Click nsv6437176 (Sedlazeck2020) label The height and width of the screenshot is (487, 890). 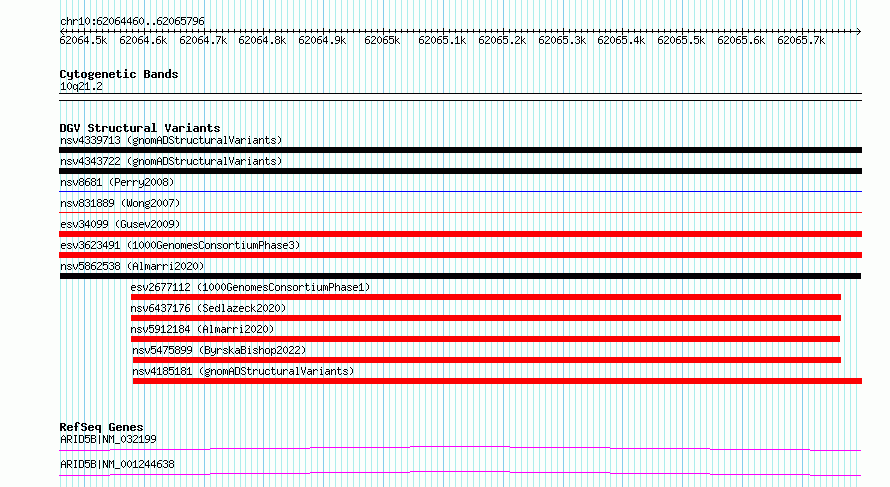(x=208, y=308)
